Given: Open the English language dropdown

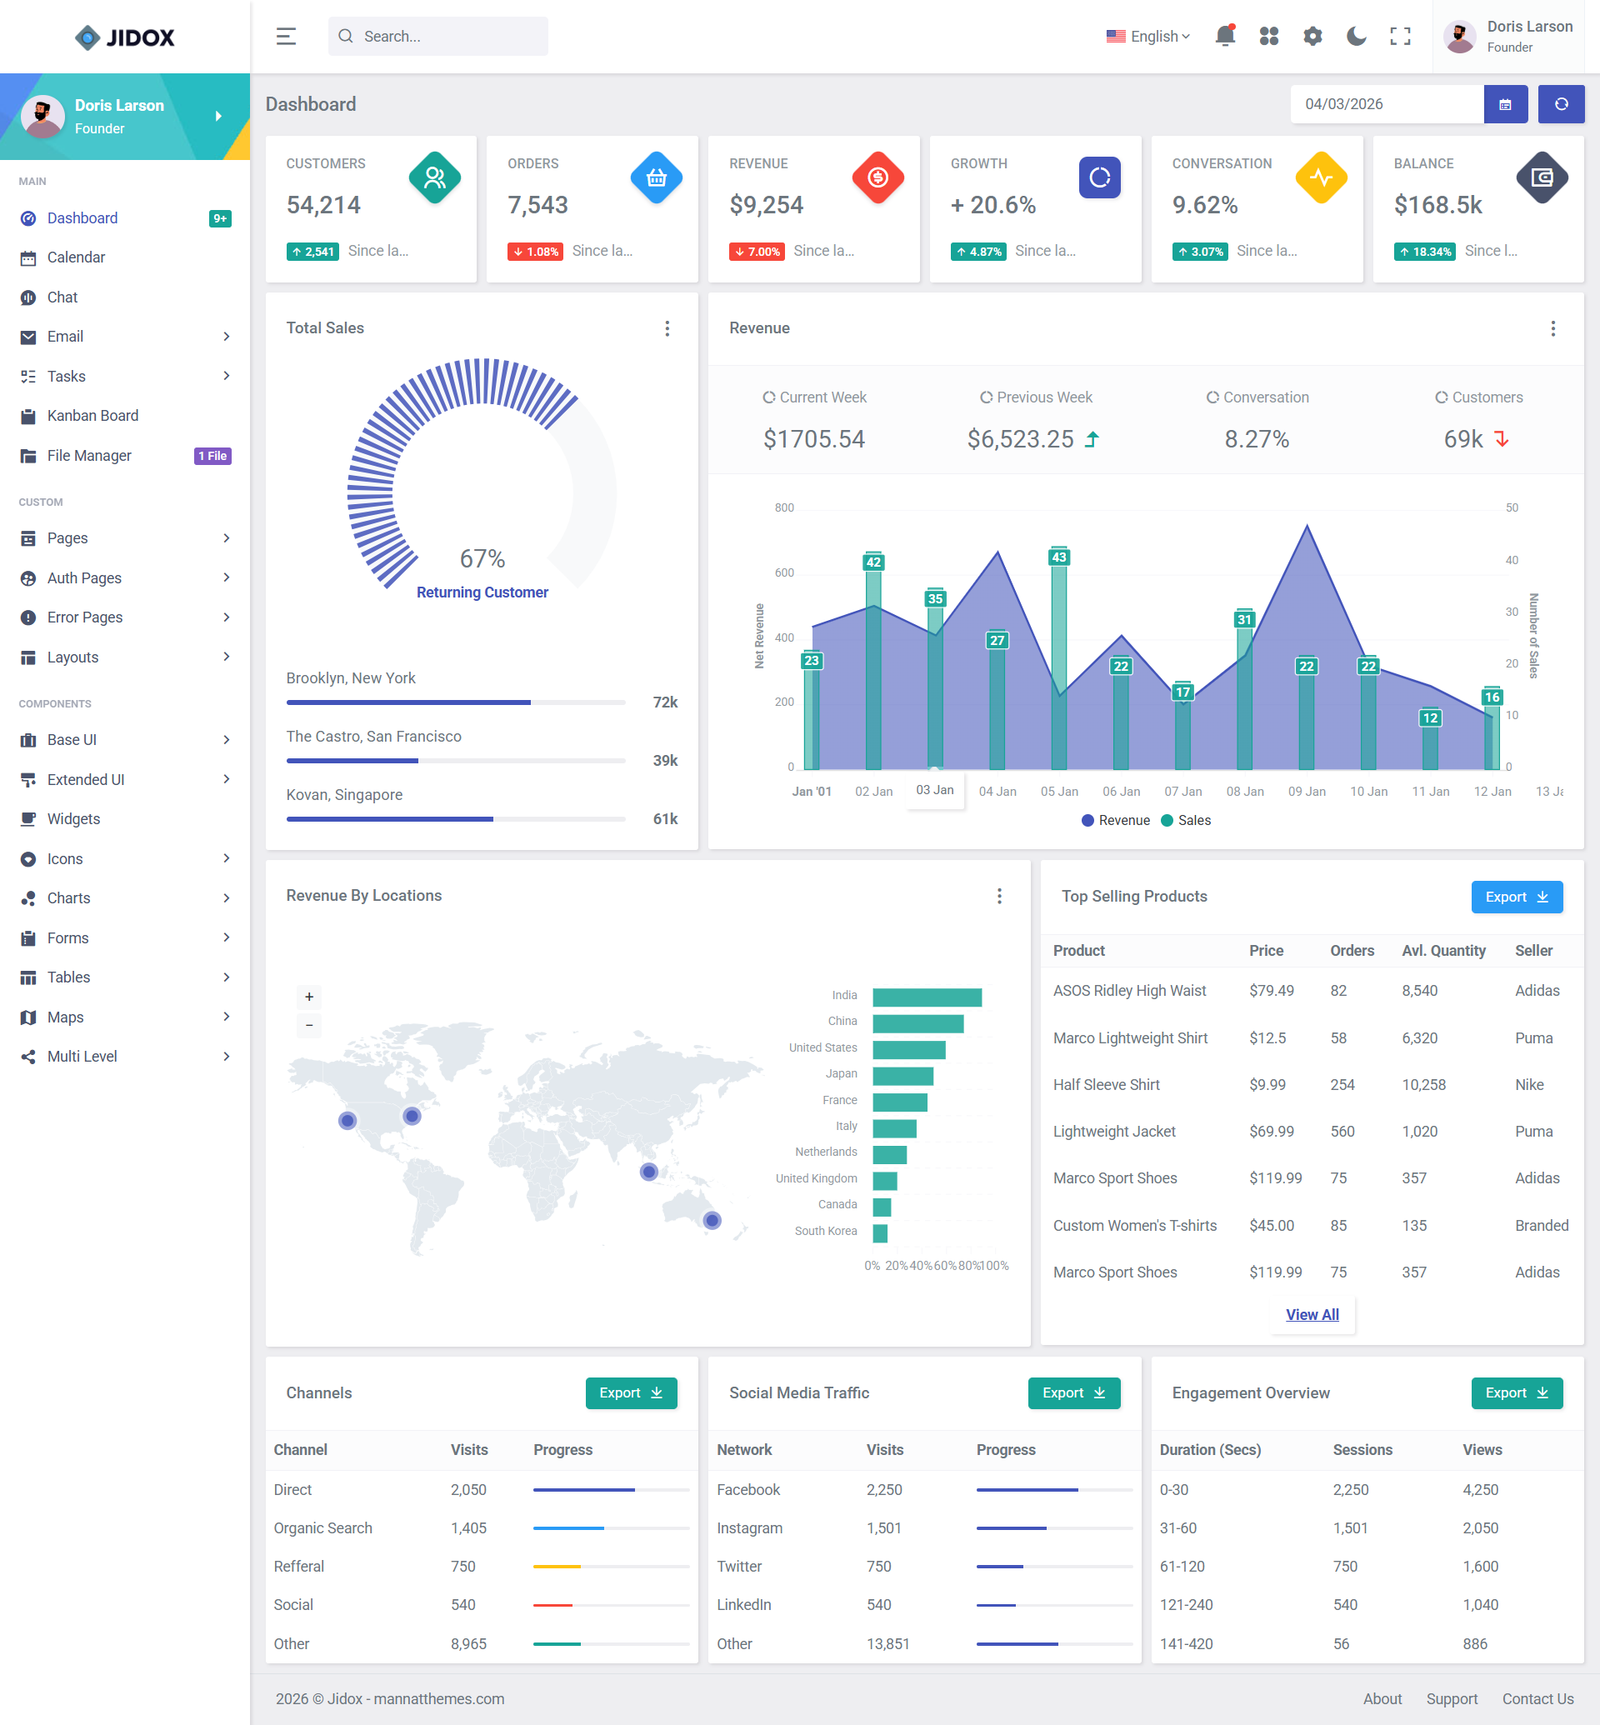Looking at the screenshot, I should click(x=1148, y=36).
